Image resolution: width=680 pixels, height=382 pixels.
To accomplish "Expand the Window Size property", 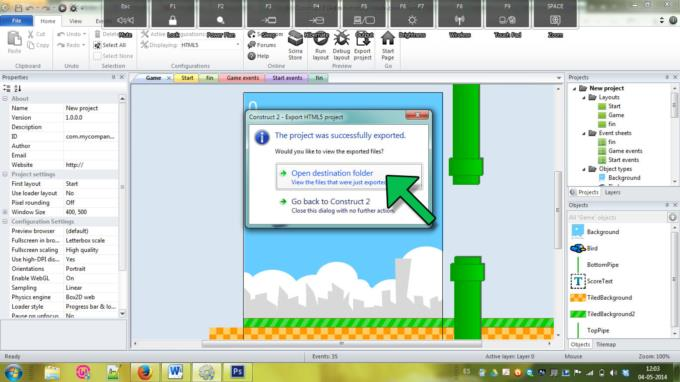I will tap(5, 212).
